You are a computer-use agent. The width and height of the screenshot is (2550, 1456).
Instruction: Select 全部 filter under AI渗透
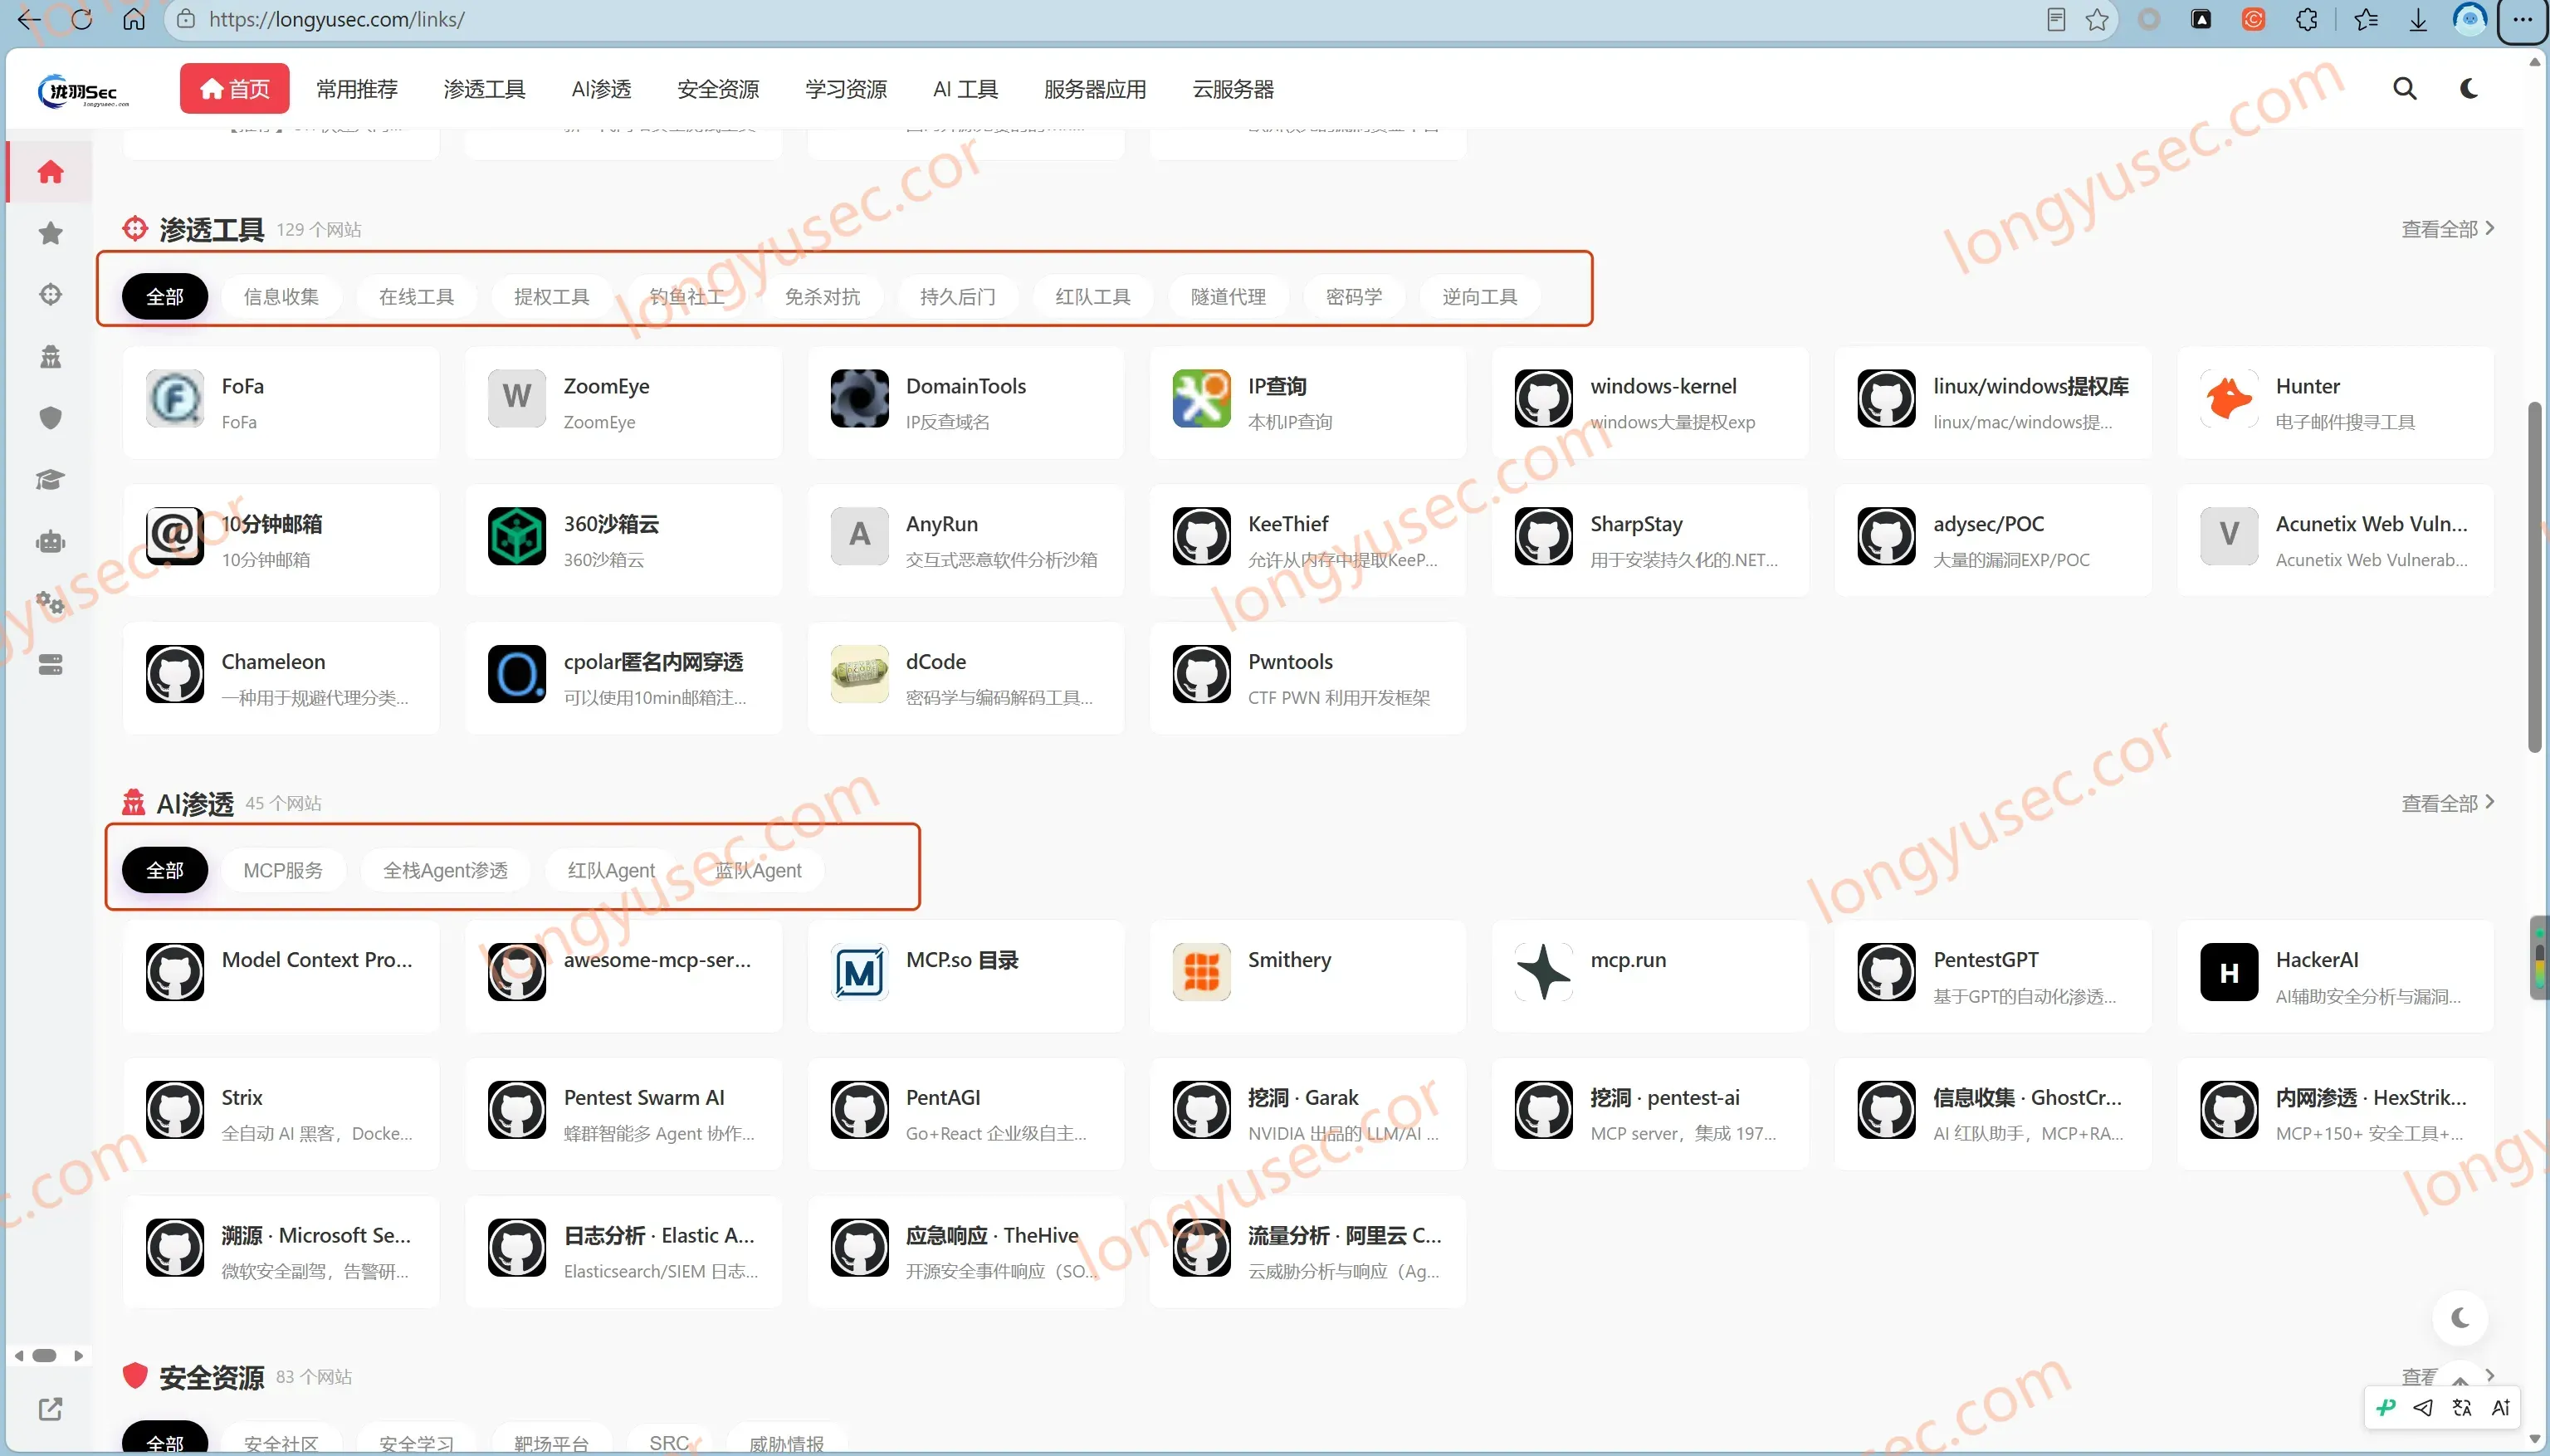click(x=165, y=871)
